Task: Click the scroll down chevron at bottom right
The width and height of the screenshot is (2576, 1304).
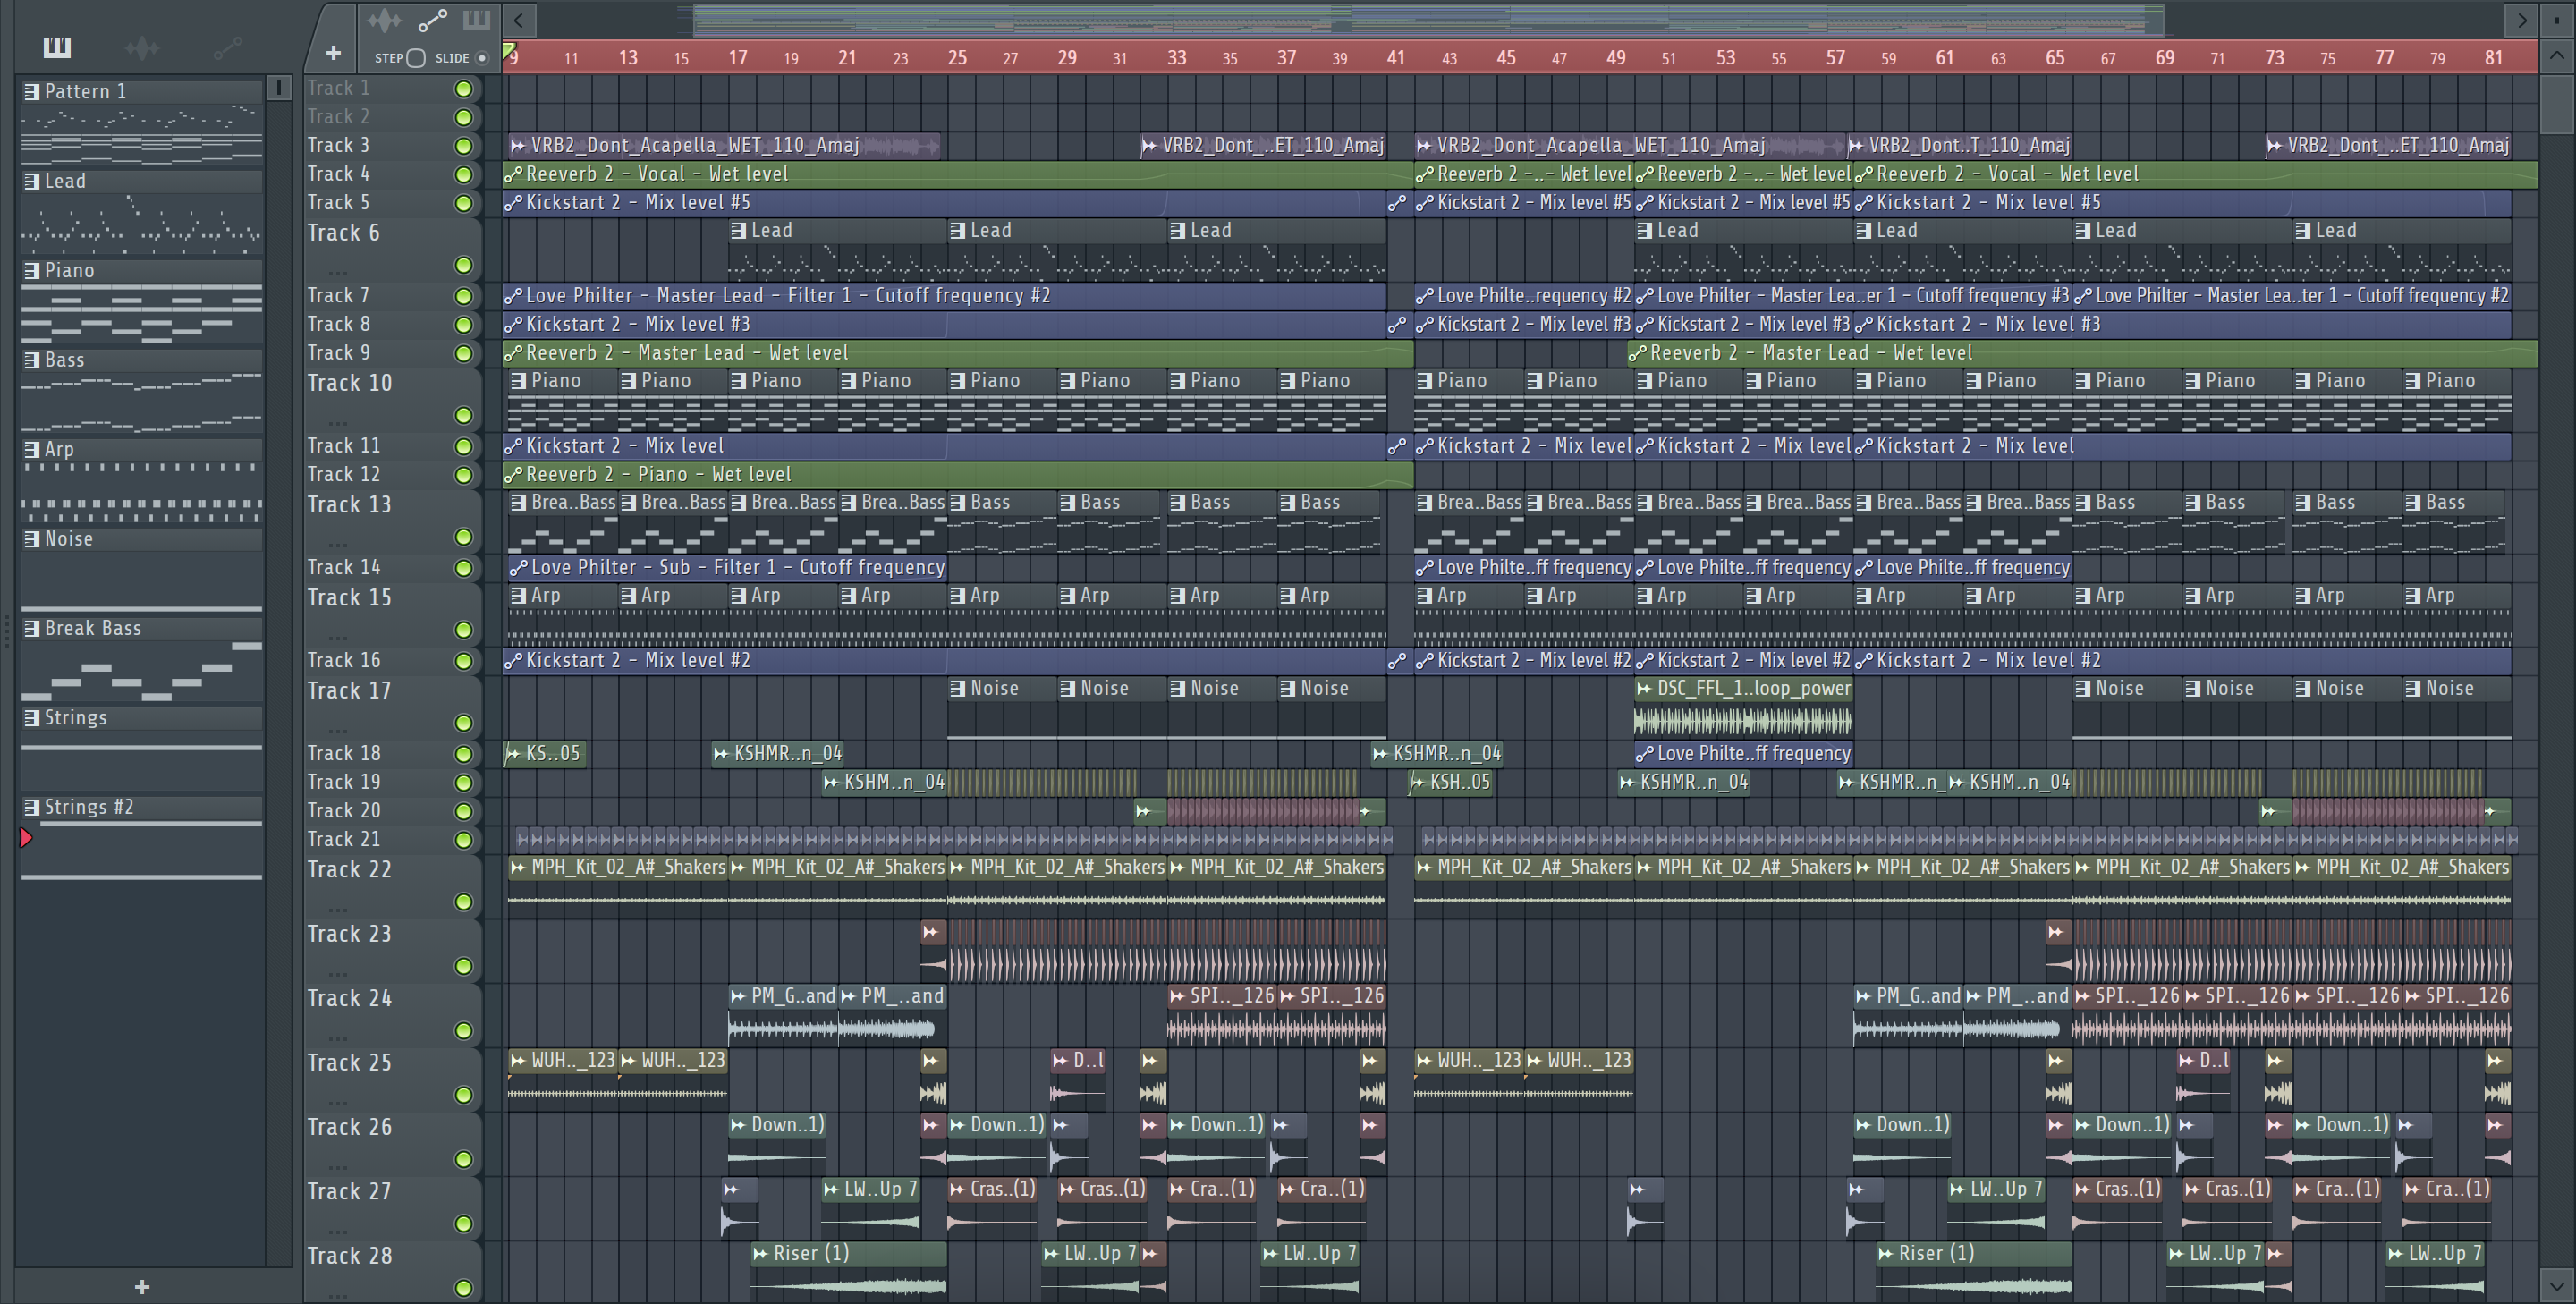Action: point(2556,1285)
